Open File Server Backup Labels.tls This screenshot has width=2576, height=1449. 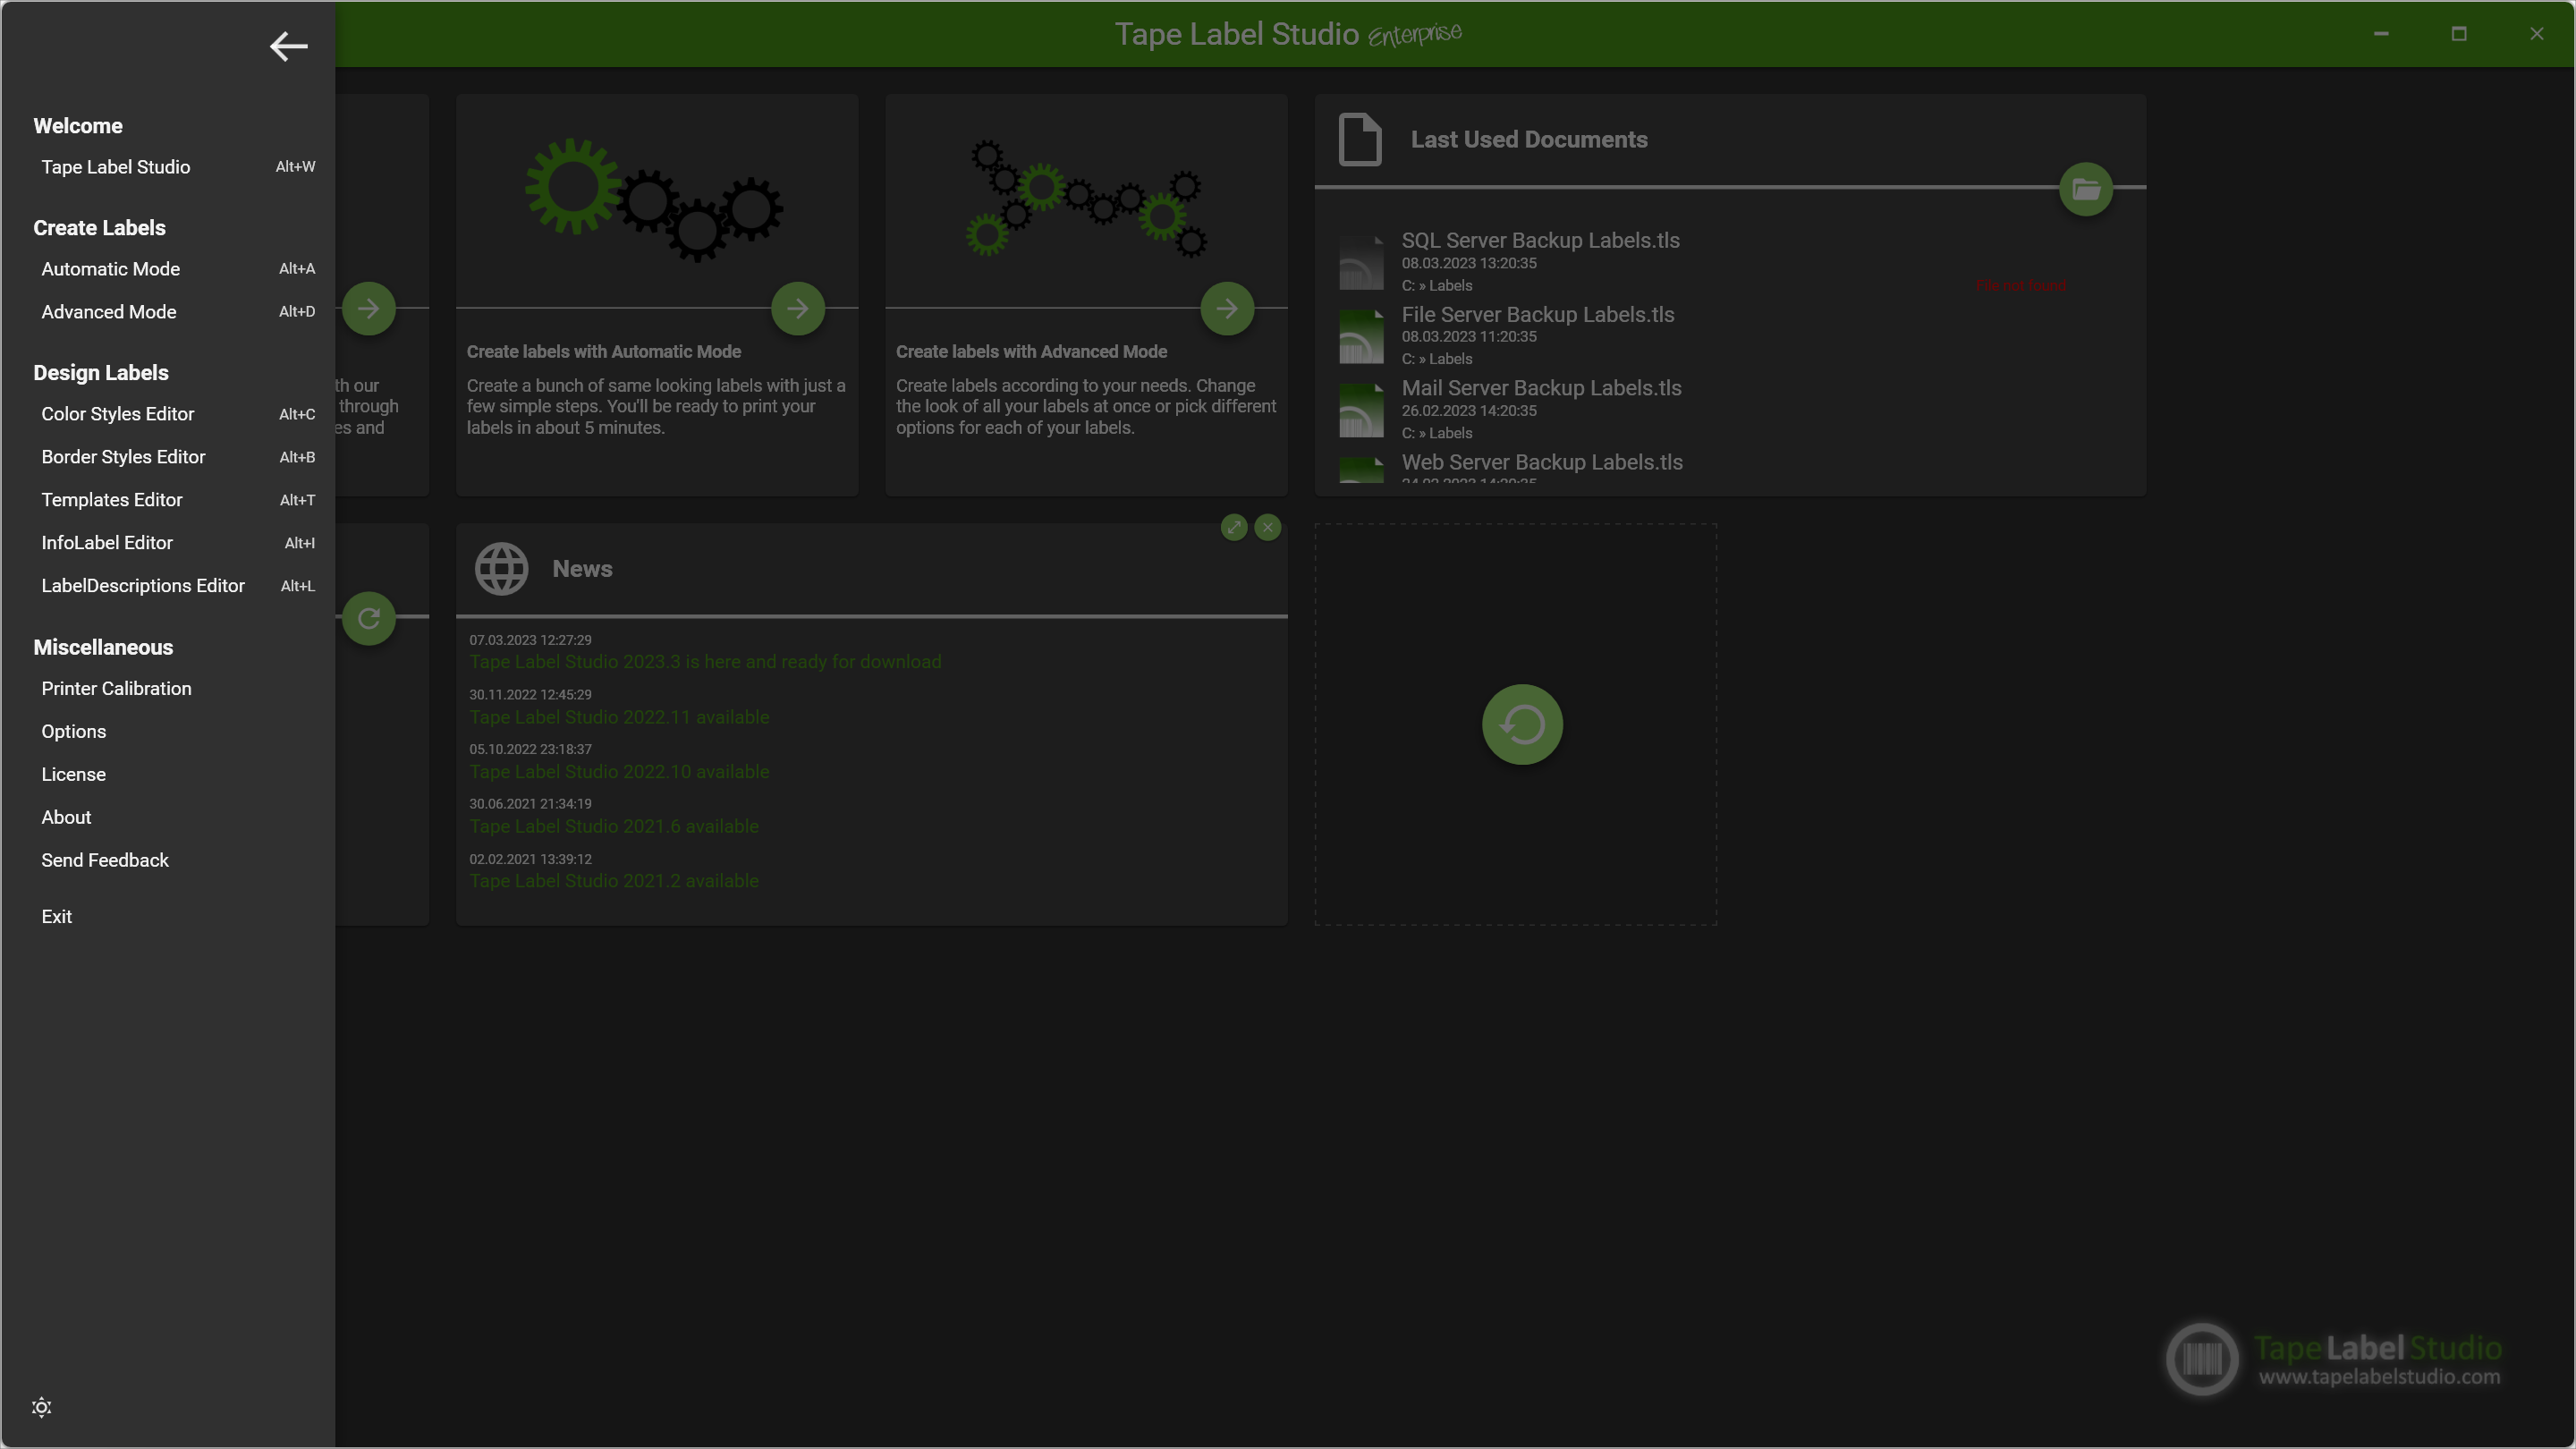click(1538, 315)
